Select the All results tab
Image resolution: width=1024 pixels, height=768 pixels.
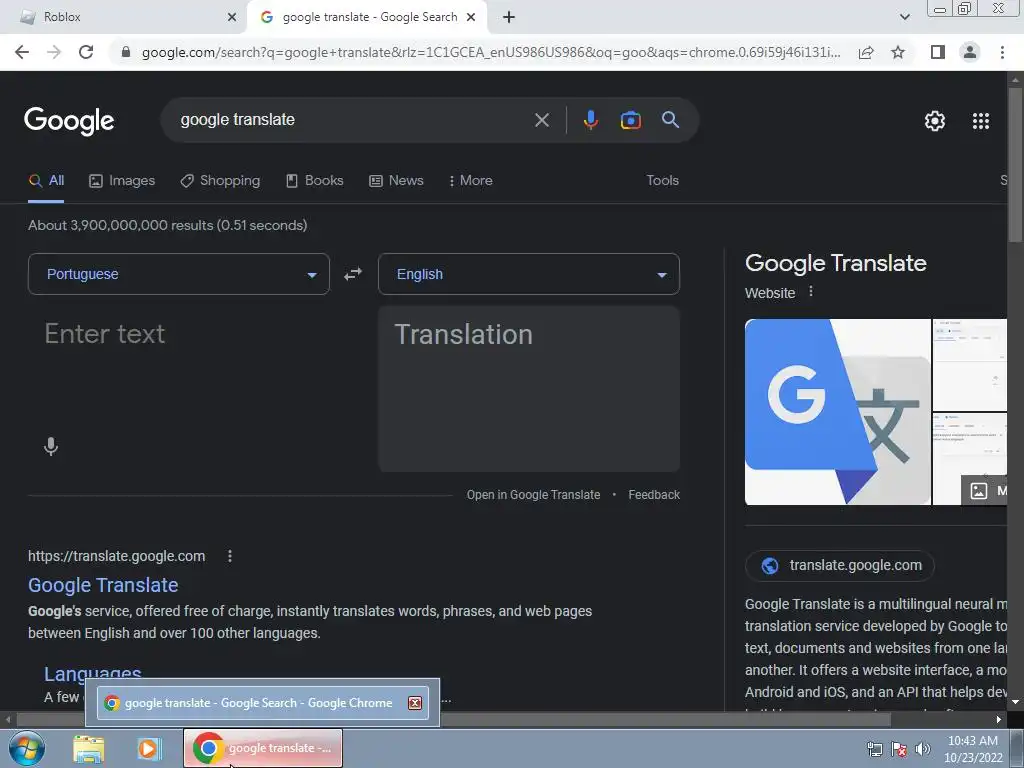pyautogui.click(x=46, y=180)
